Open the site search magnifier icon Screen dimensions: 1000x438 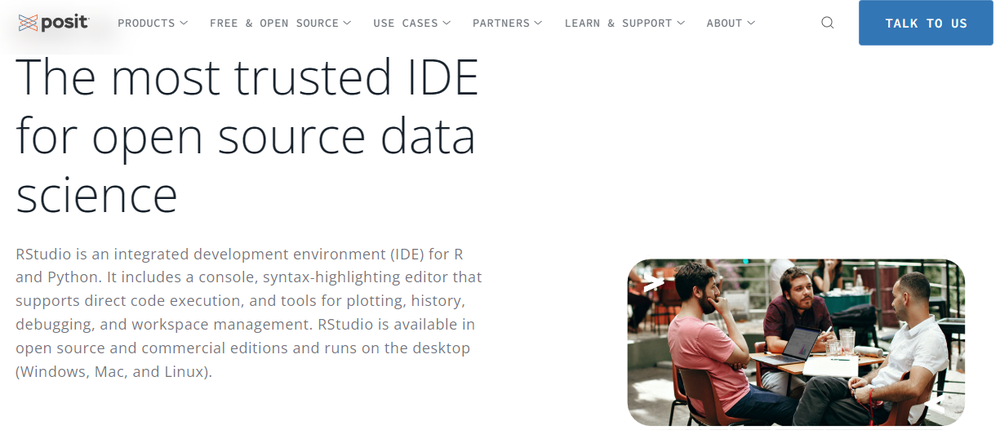(x=827, y=23)
